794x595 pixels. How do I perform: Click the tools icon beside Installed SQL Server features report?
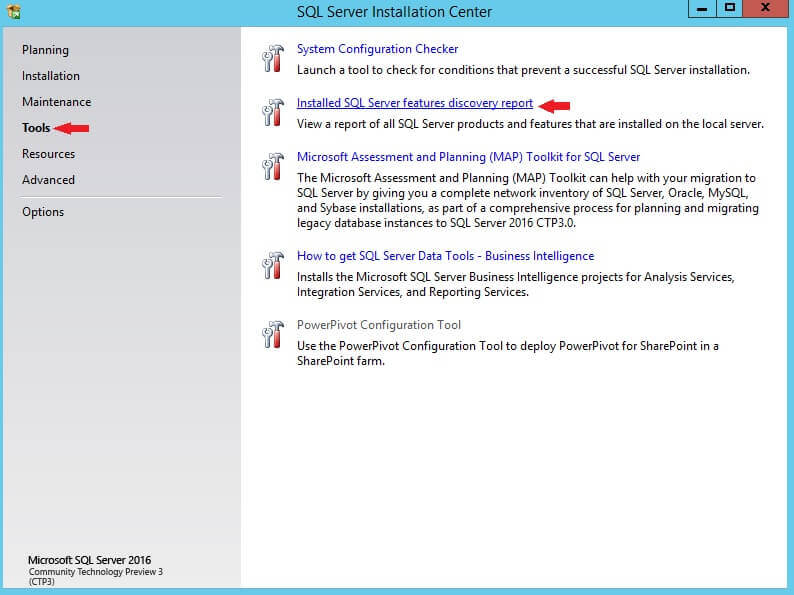coord(273,112)
